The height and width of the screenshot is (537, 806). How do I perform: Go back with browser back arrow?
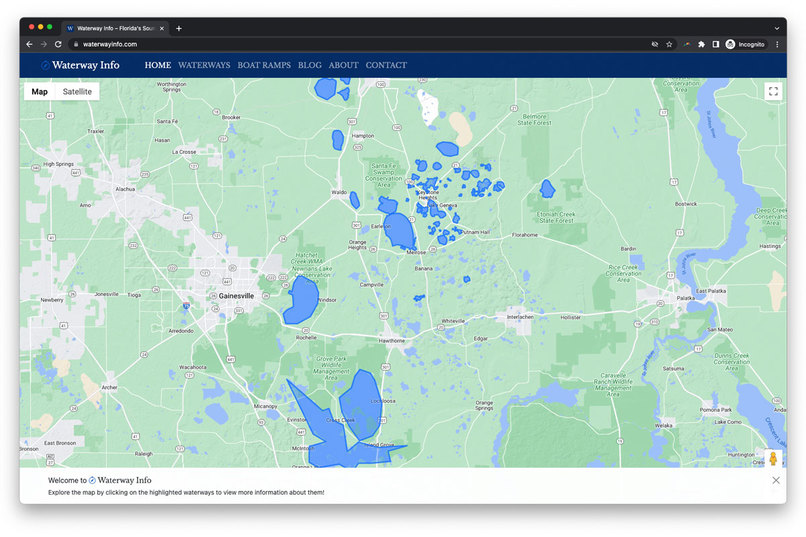click(29, 44)
